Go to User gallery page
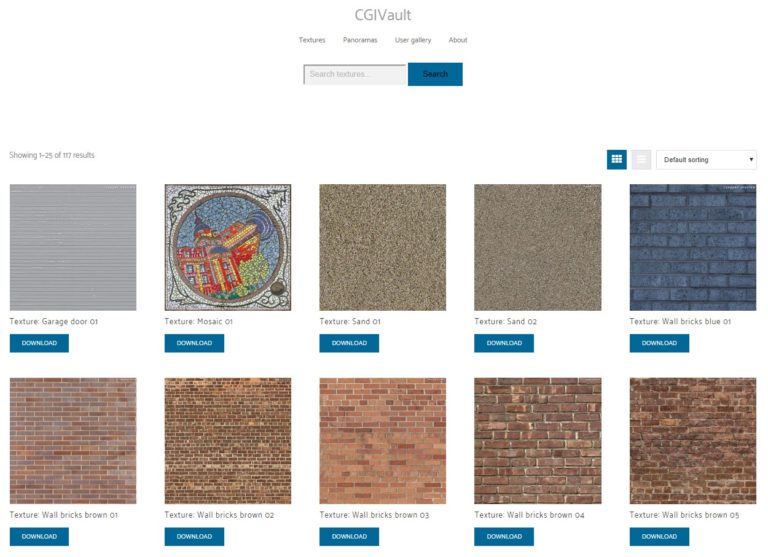The image size is (768, 557). pos(413,40)
